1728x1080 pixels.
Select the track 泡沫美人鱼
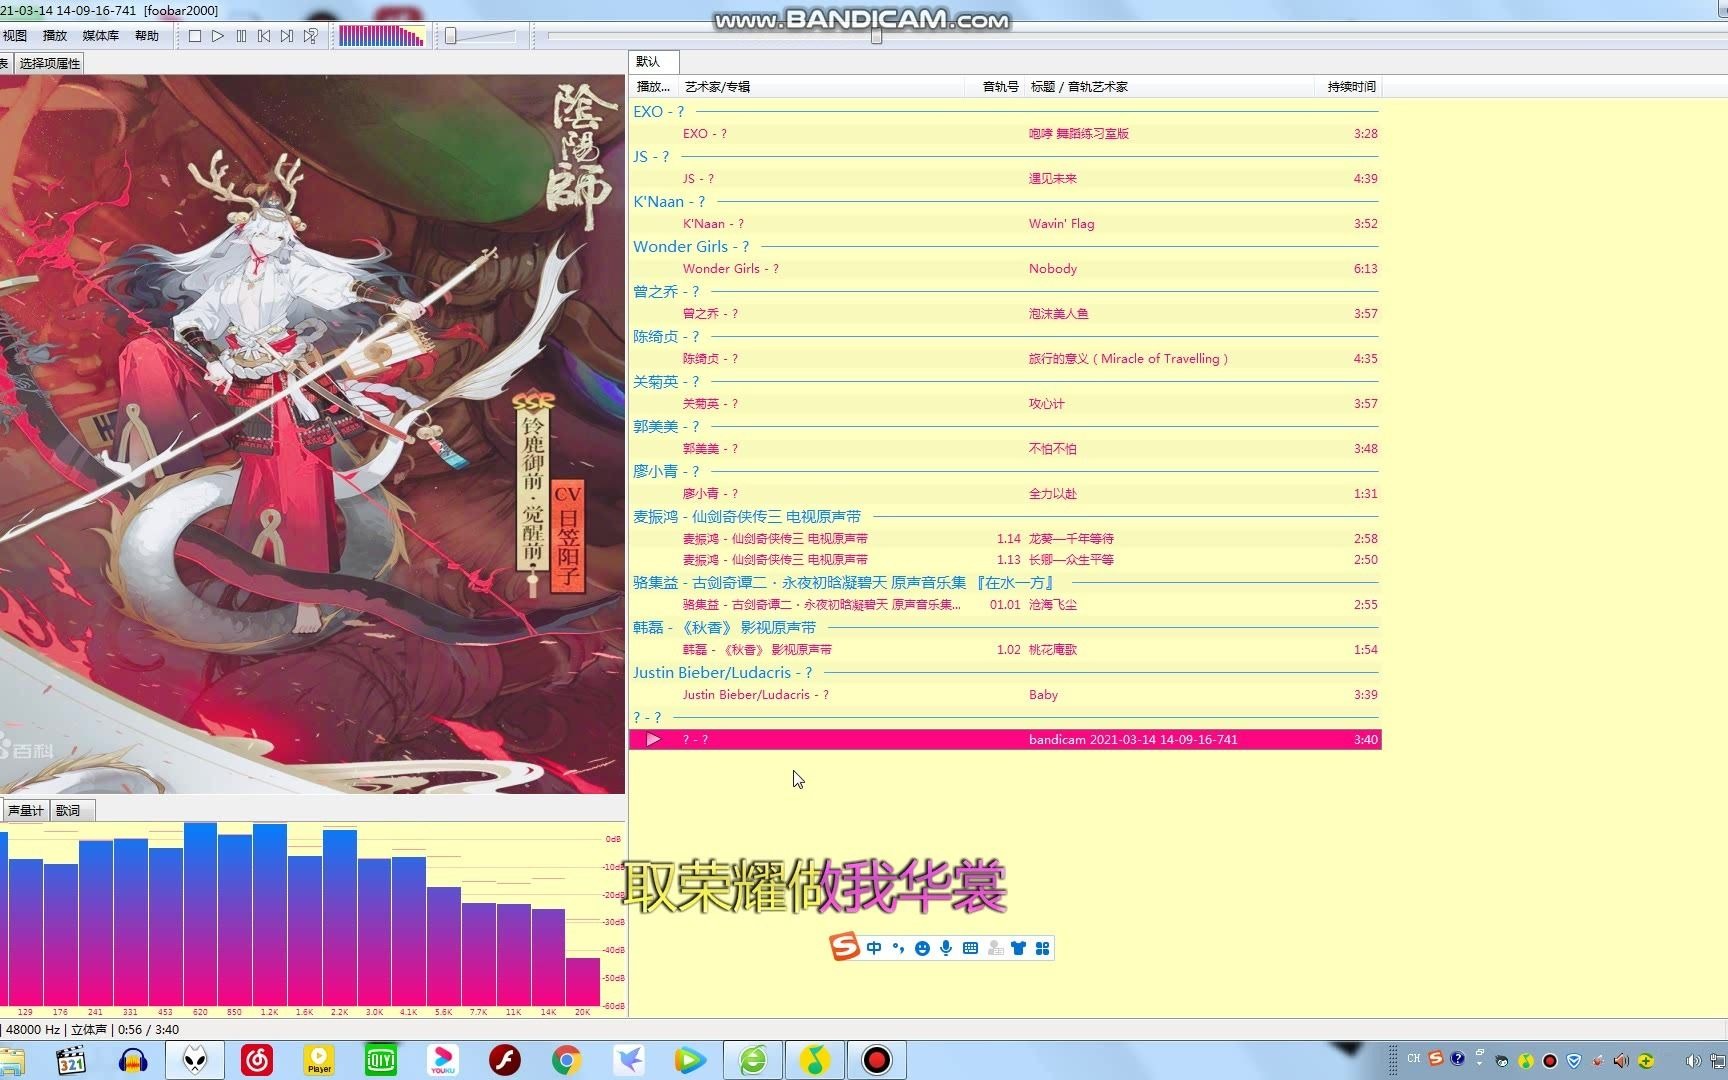click(x=1005, y=314)
